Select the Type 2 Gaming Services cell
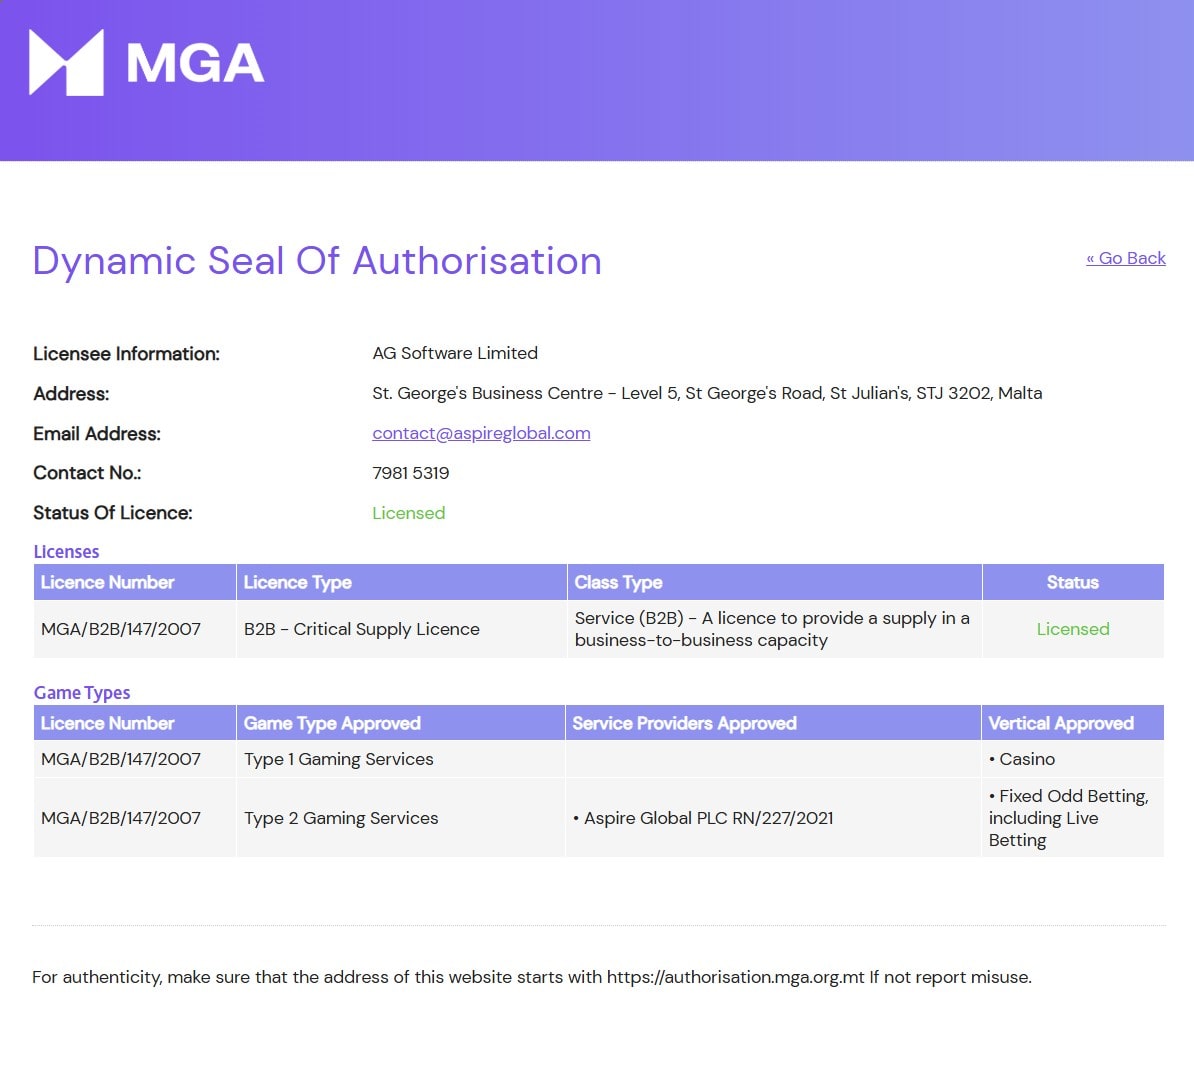 tap(341, 818)
